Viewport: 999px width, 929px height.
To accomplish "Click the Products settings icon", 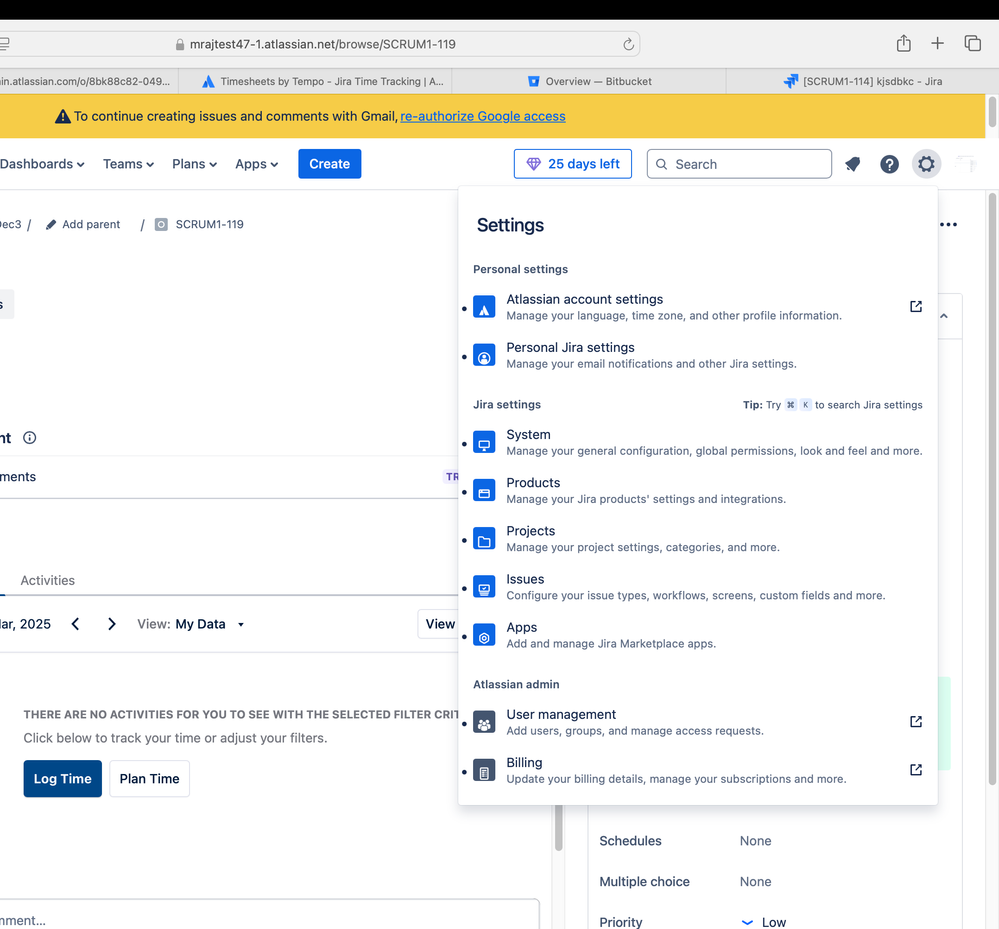I will 484,491.
